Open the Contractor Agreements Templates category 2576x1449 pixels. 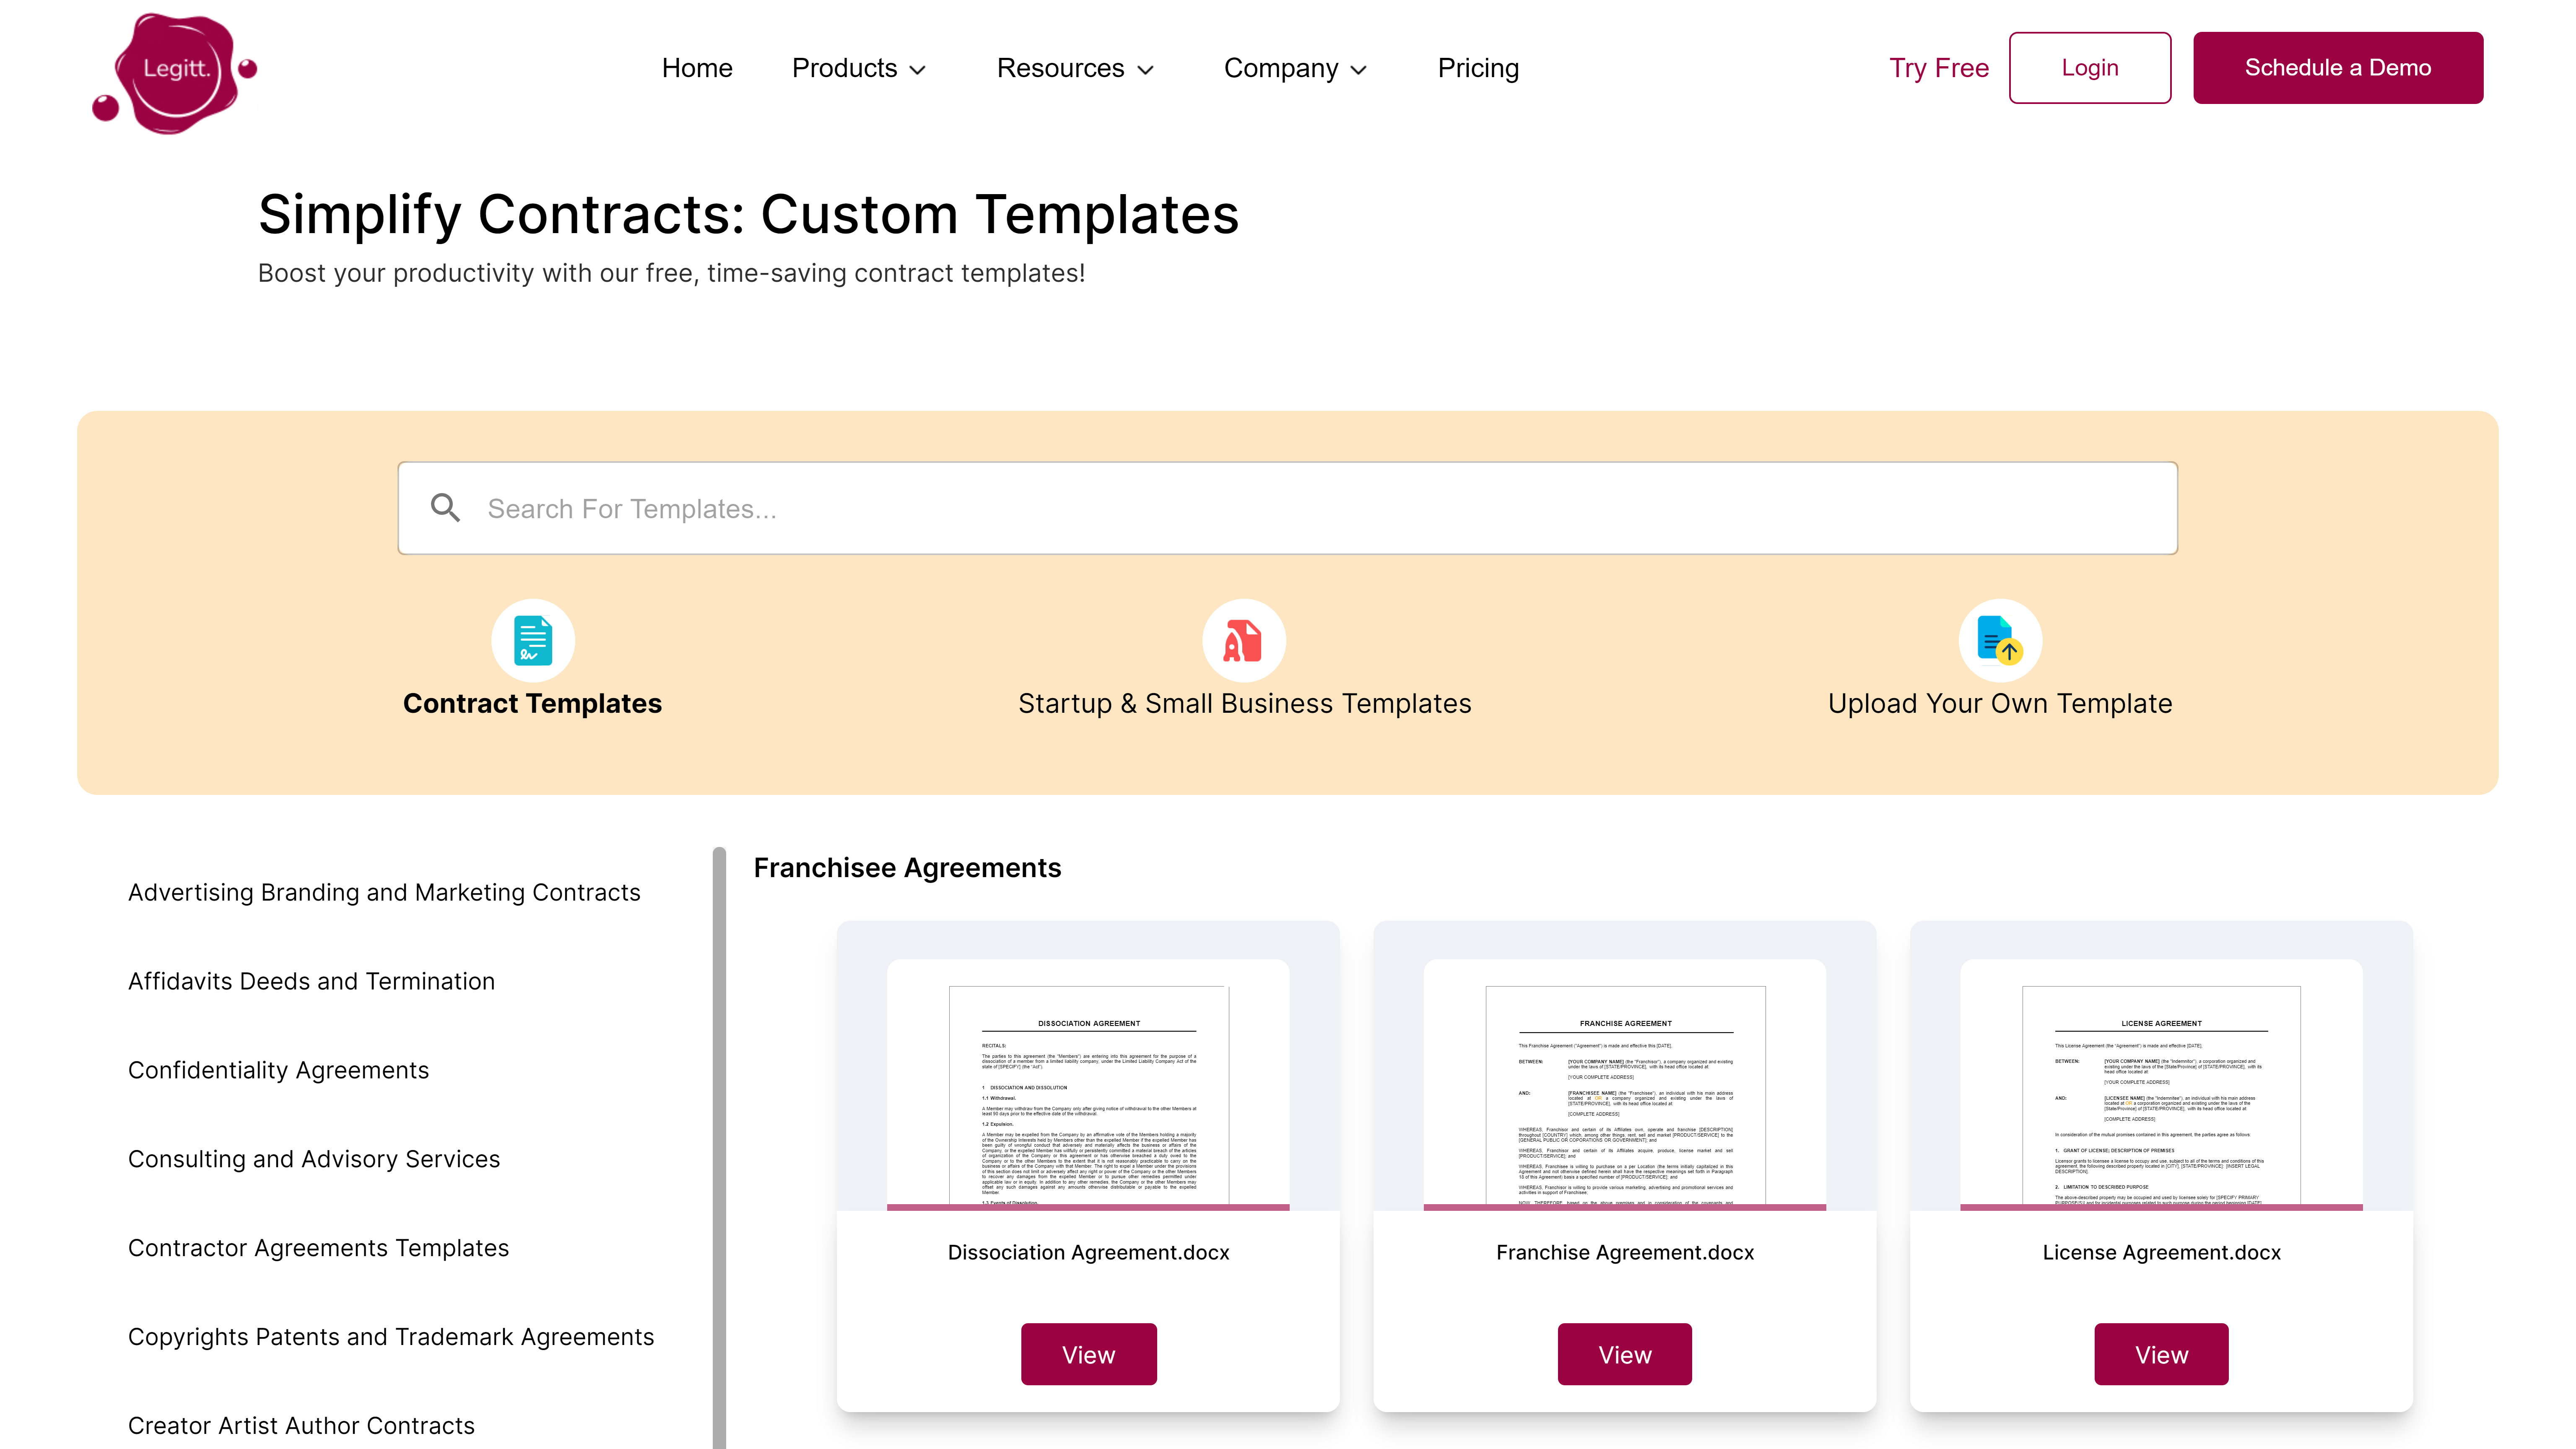pos(318,1248)
